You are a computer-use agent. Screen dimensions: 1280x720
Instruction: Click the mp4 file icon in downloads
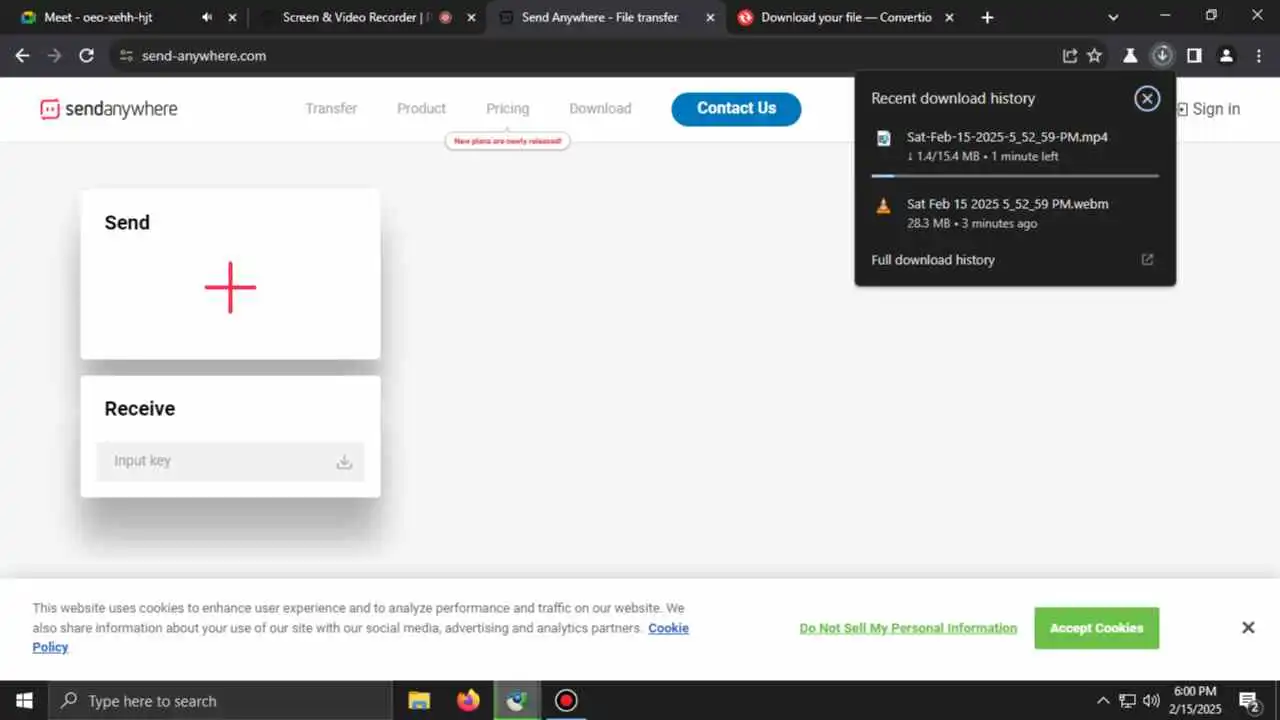click(x=883, y=138)
